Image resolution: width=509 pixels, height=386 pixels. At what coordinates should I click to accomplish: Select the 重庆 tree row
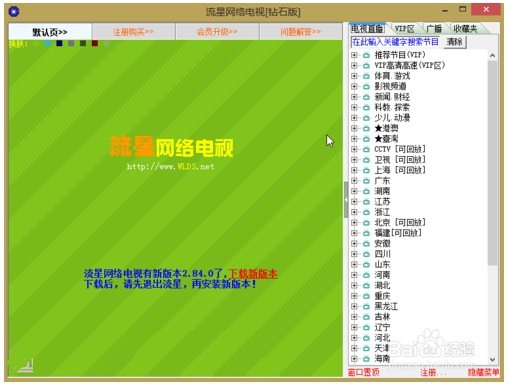click(x=382, y=296)
